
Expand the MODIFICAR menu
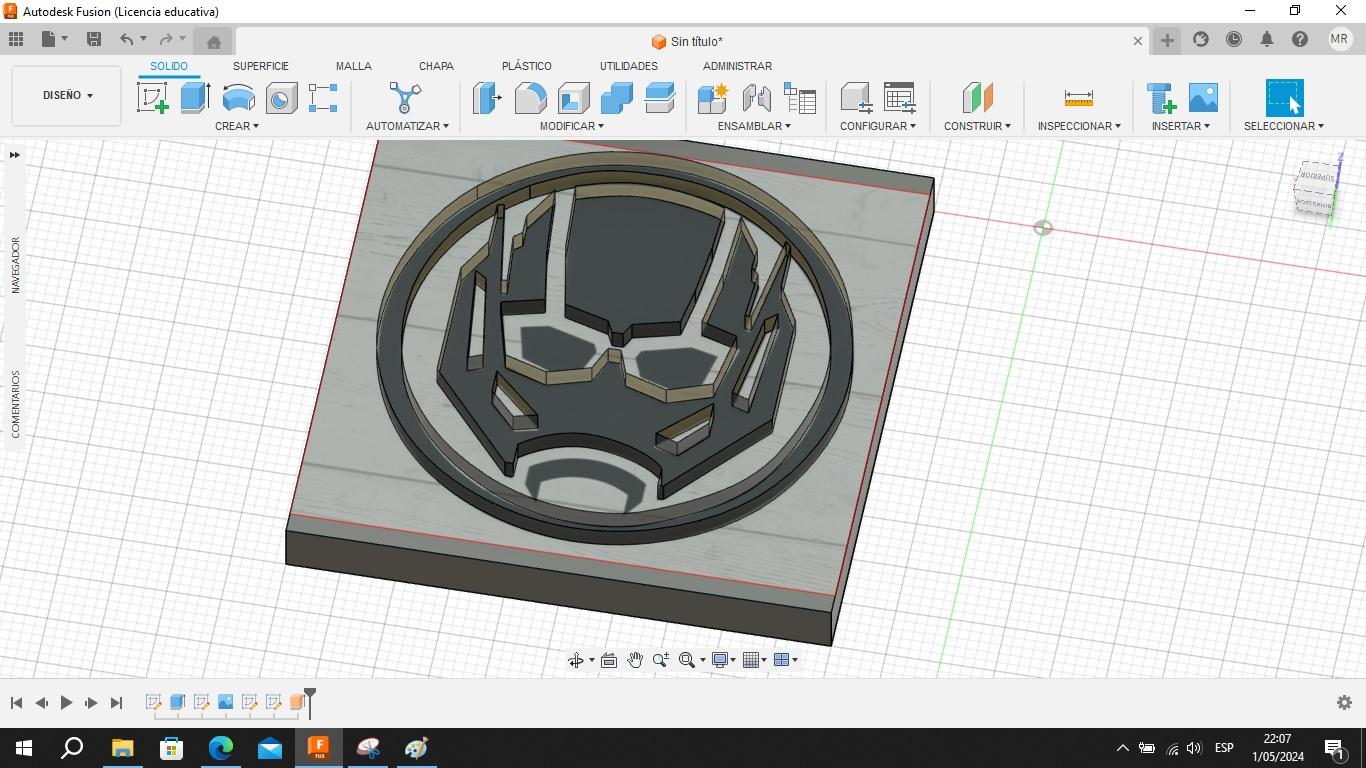tap(572, 126)
